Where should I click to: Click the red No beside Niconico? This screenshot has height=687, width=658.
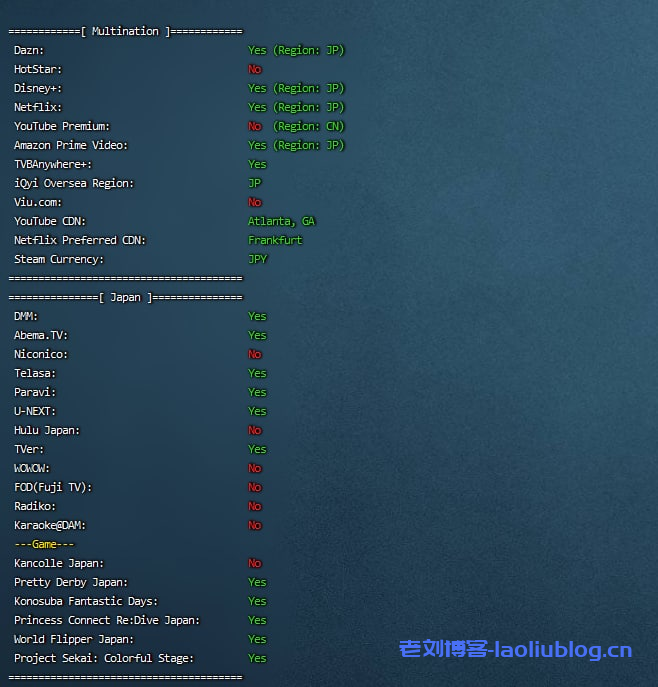255,354
